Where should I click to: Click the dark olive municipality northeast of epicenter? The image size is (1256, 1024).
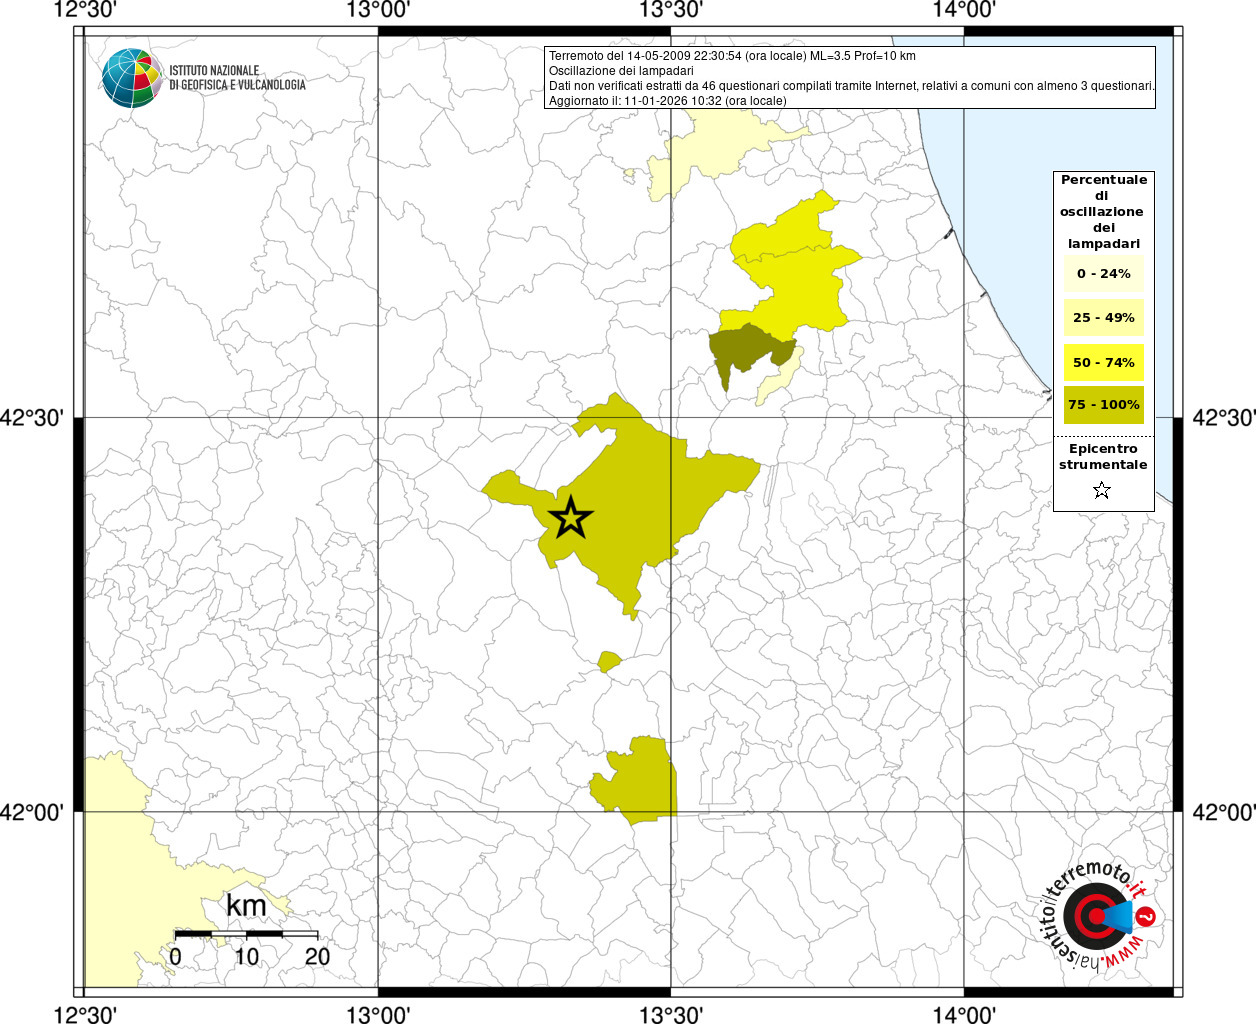748,350
